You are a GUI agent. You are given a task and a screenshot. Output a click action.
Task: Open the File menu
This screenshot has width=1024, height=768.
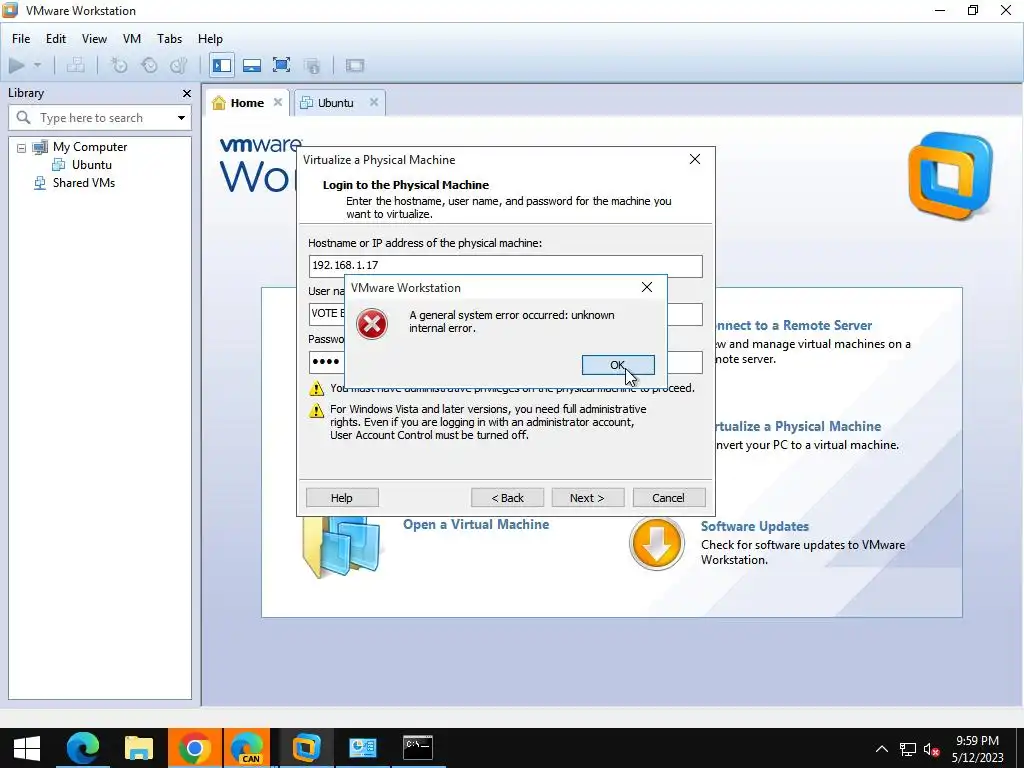pyautogui.click(x=21, y=39)
